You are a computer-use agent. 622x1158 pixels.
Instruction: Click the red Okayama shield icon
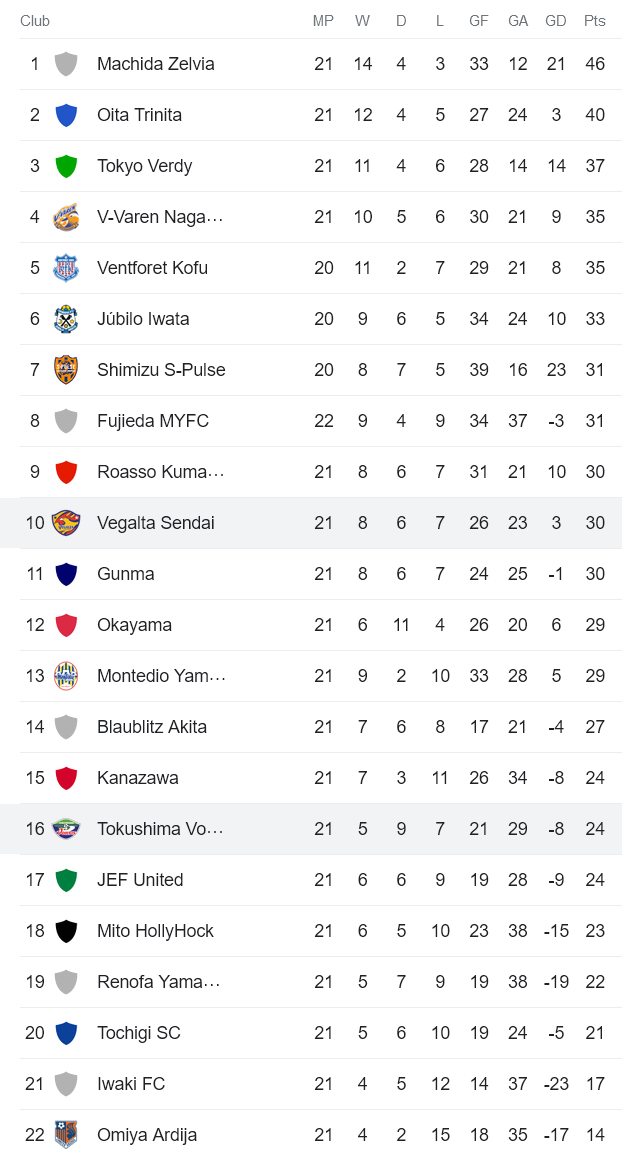pyautogui.click(x=66, y=625)
